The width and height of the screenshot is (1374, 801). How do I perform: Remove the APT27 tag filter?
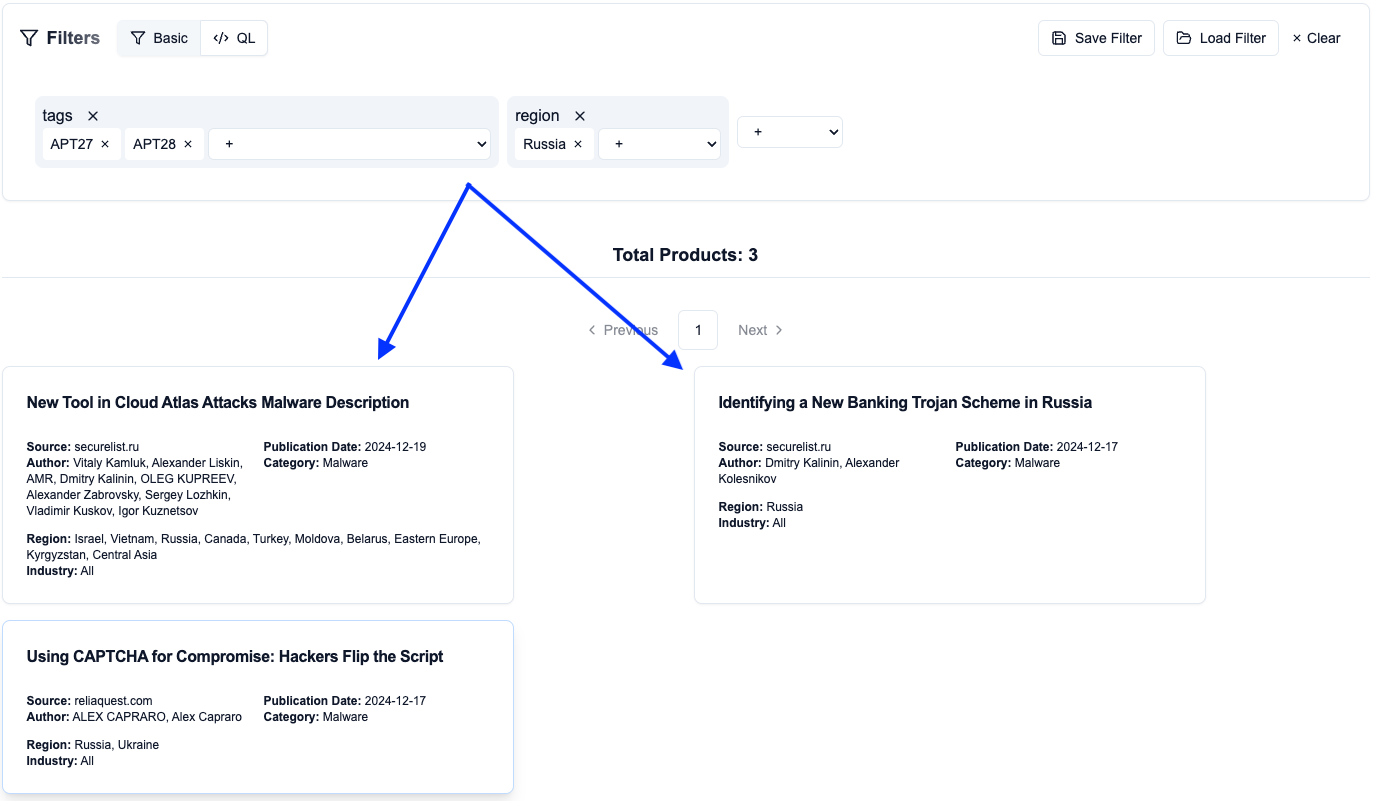(x=107, y=143)
